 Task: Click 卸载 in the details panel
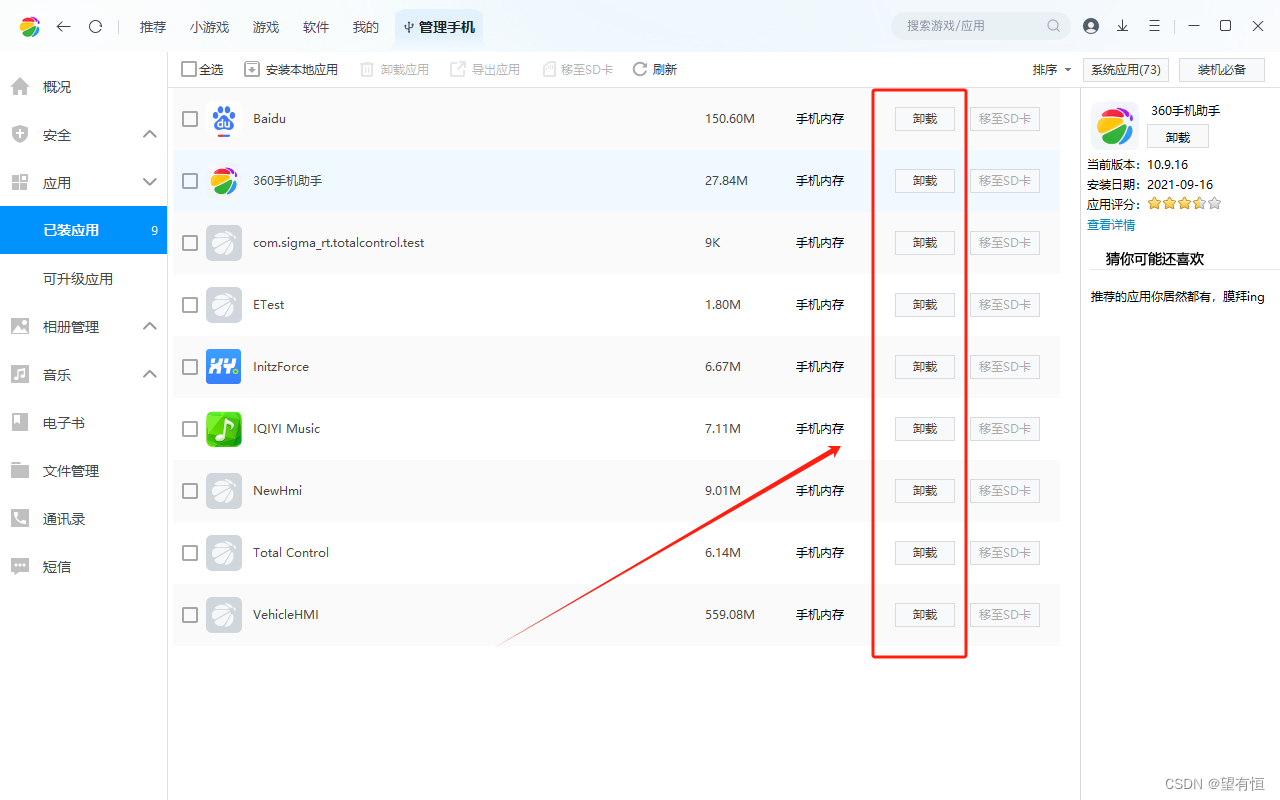(x=1178, y=137)
